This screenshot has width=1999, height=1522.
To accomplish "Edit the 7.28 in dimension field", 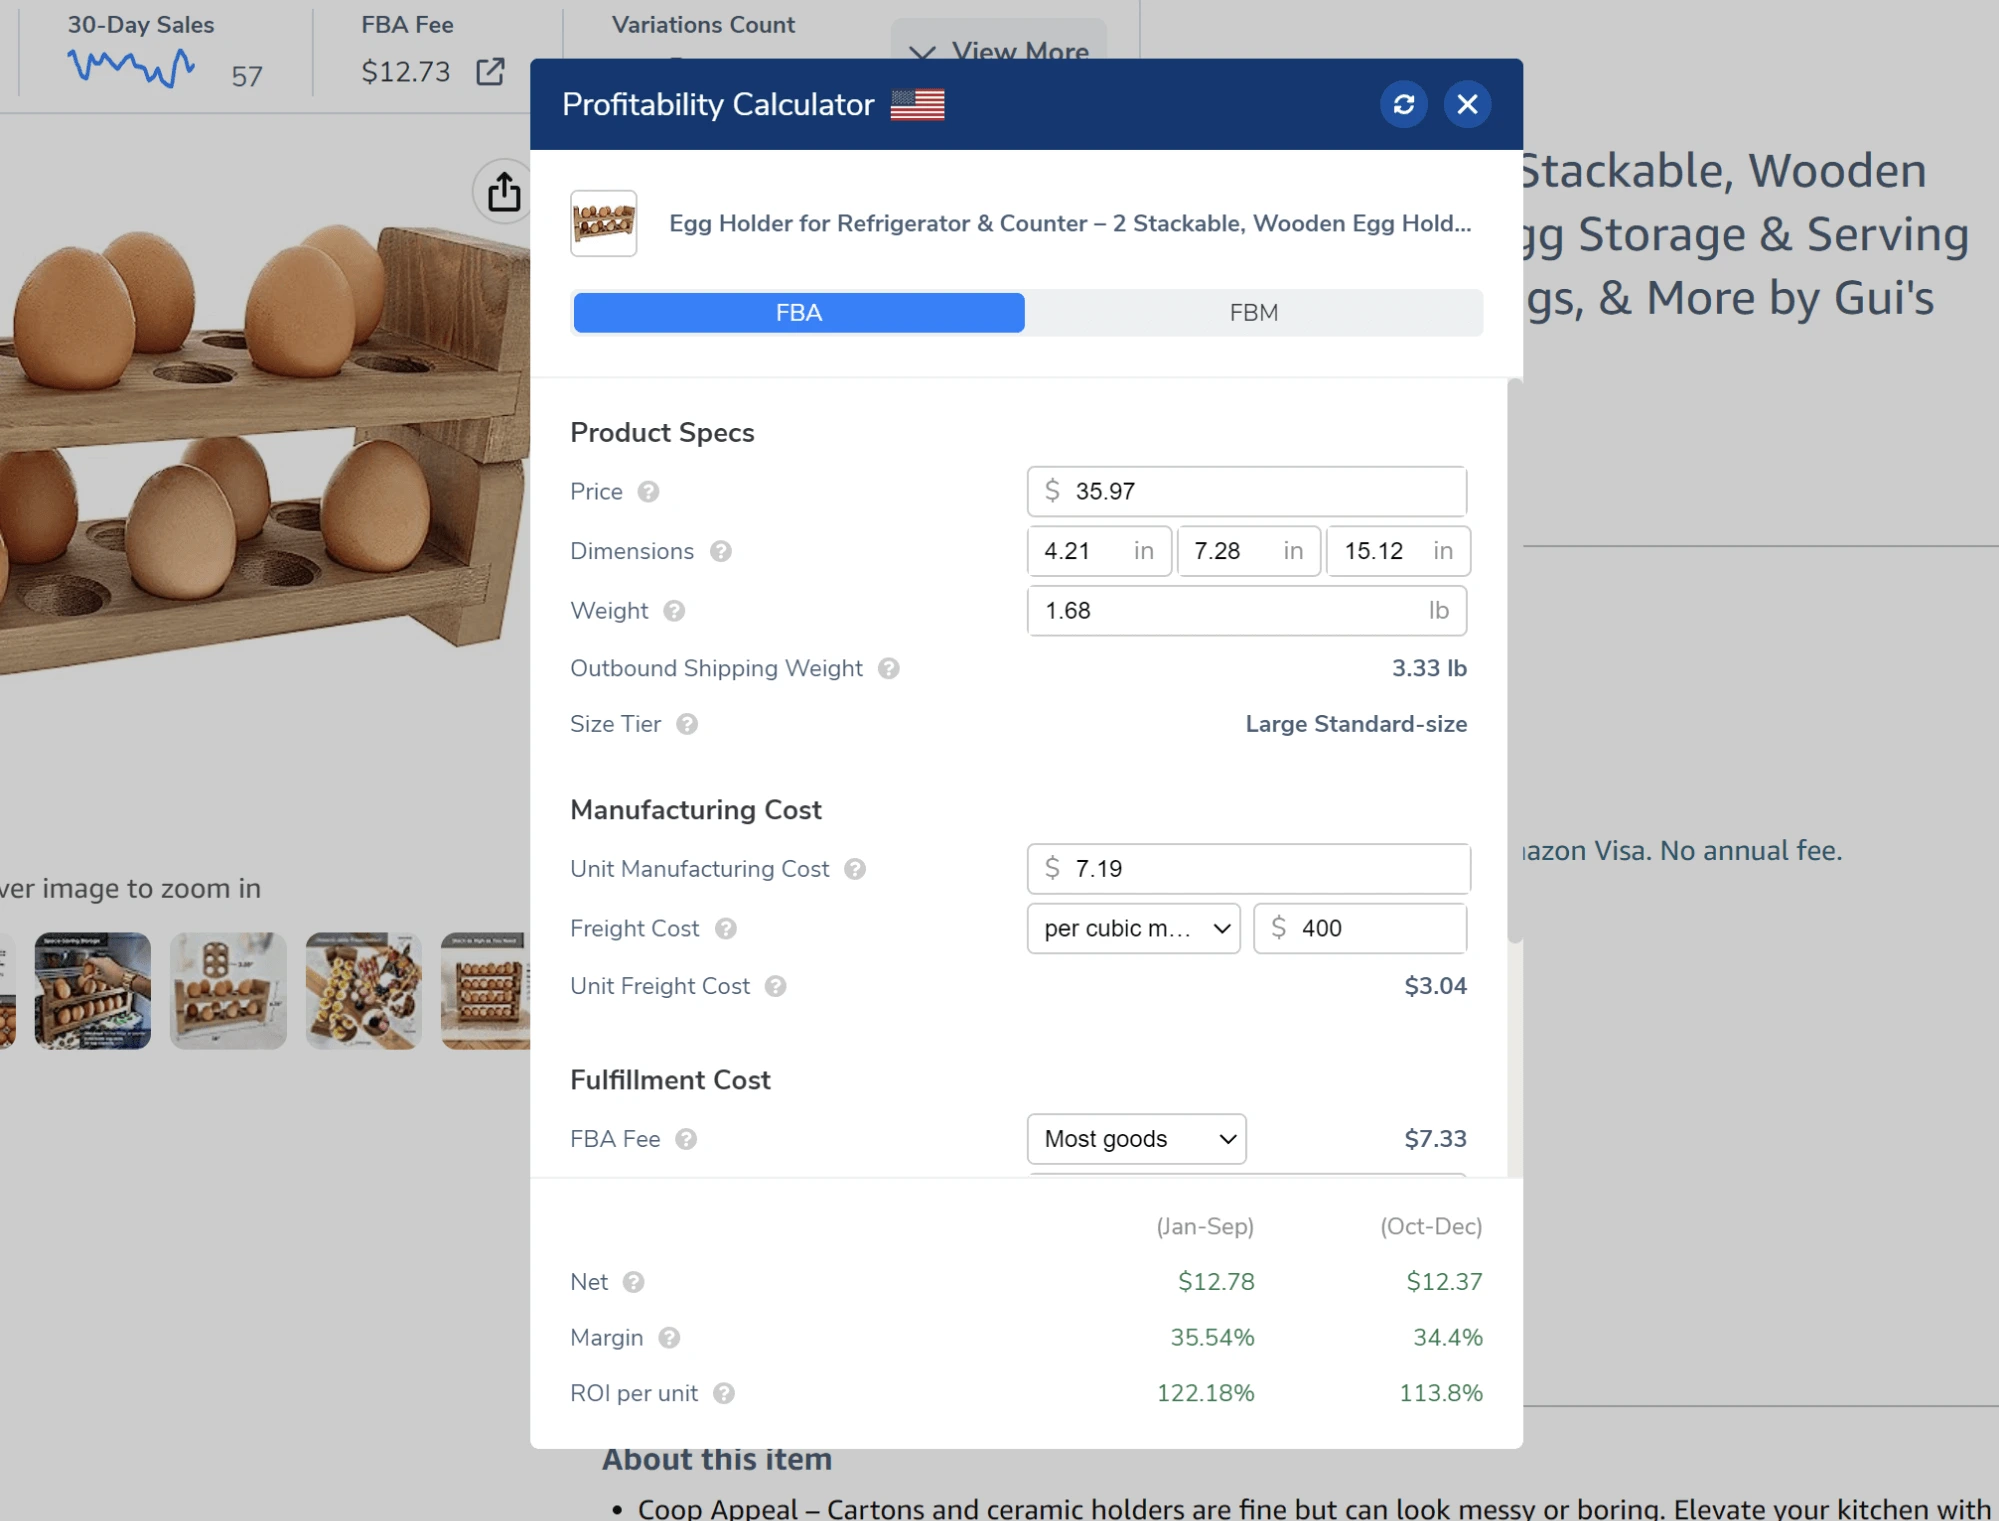I will point(1248,551).
